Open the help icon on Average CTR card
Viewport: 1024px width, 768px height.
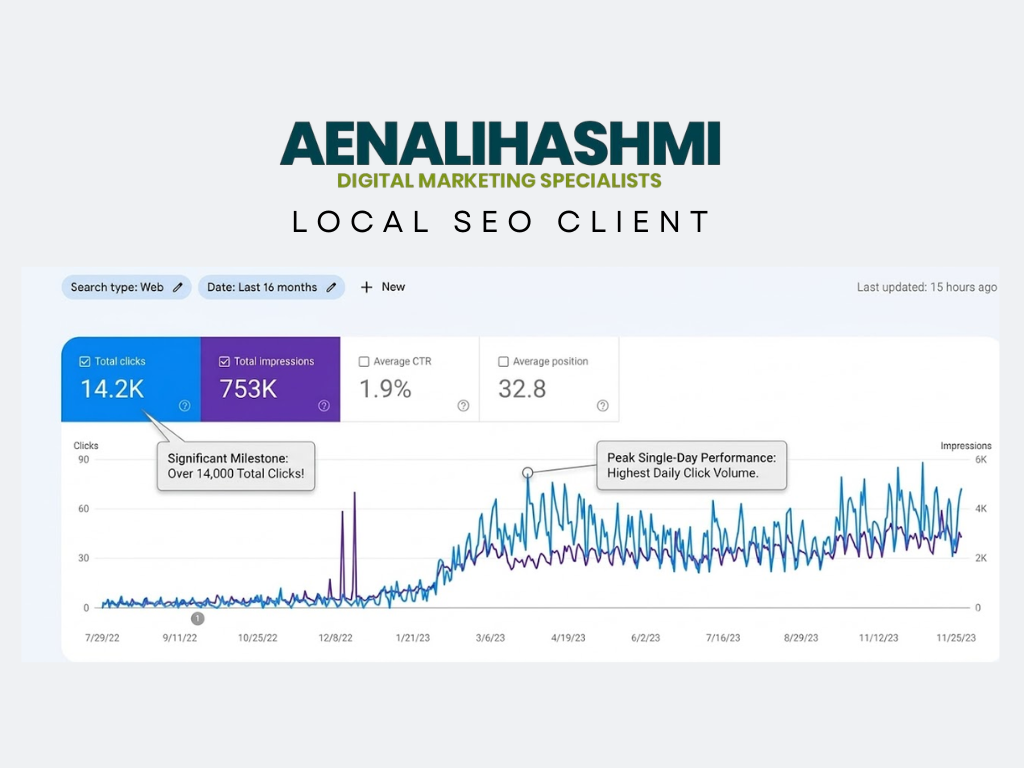(463, 406)
